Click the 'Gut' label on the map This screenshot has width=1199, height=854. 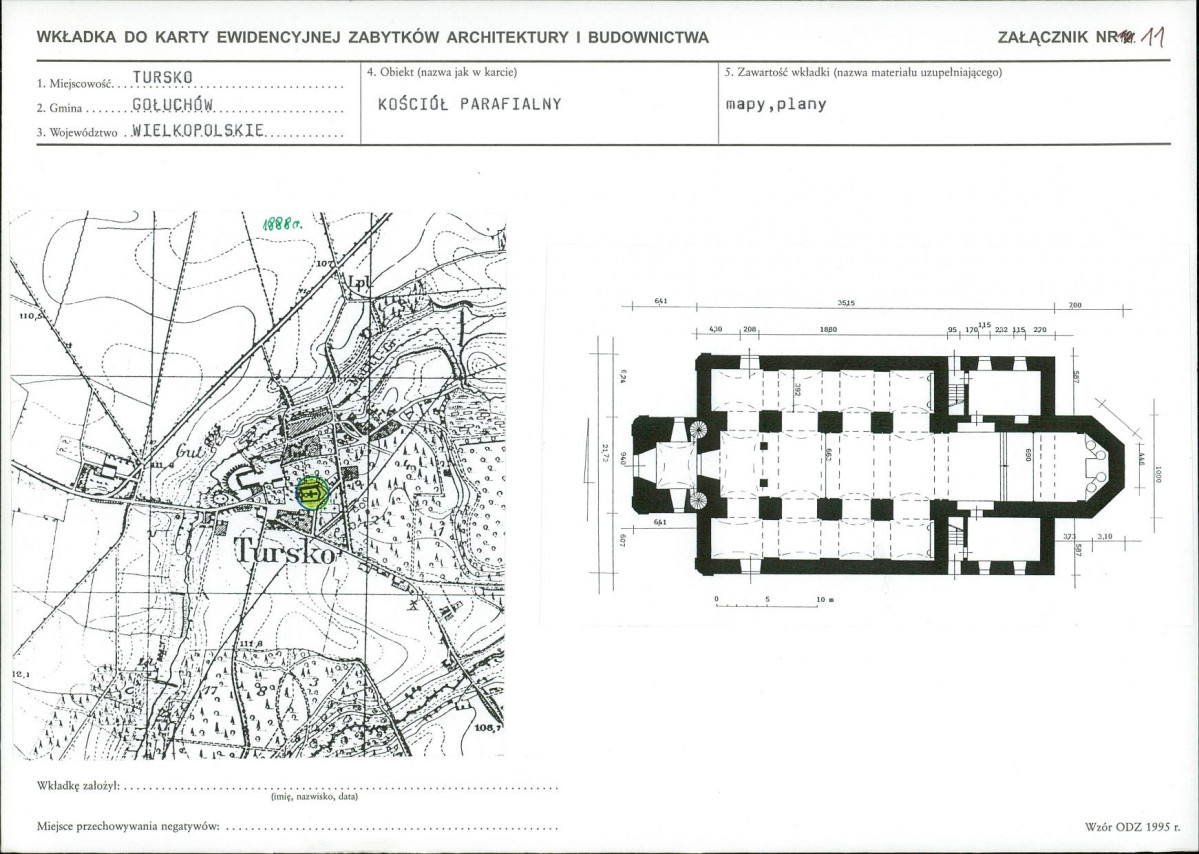tap(189, 450)
